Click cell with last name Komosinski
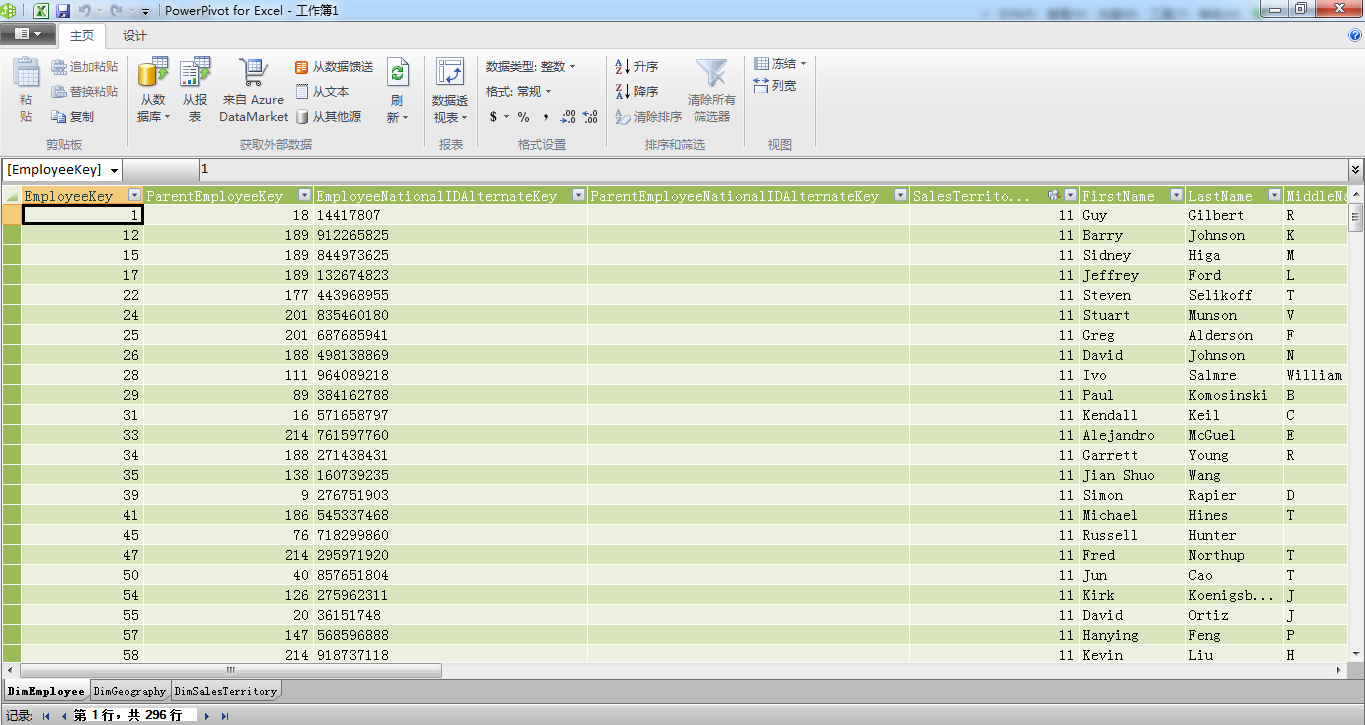Viewport: 1365px width, 725px height. (x=1234, y=395)
